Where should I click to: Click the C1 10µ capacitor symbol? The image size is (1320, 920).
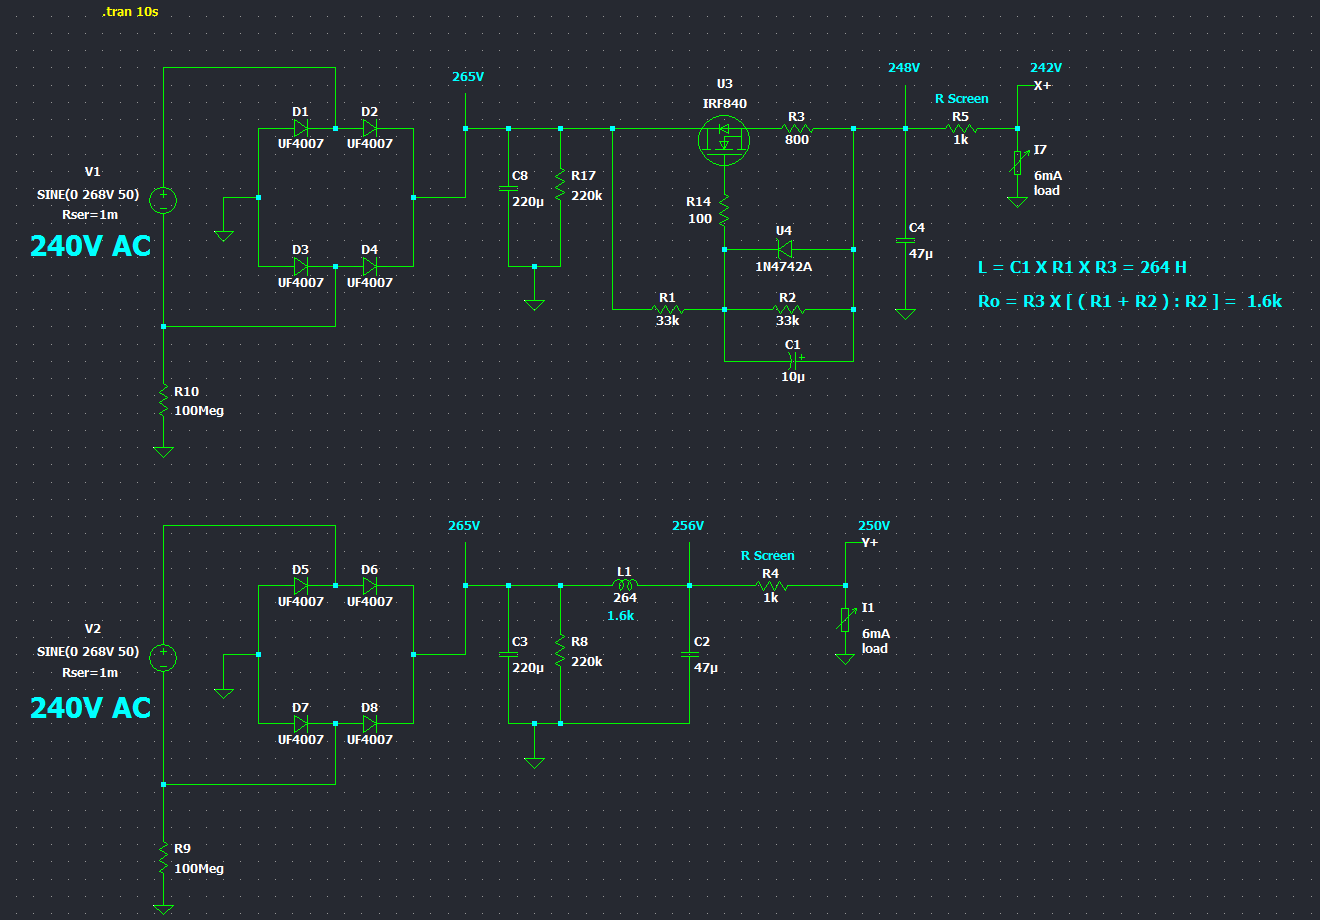click(x=793, y=360)
